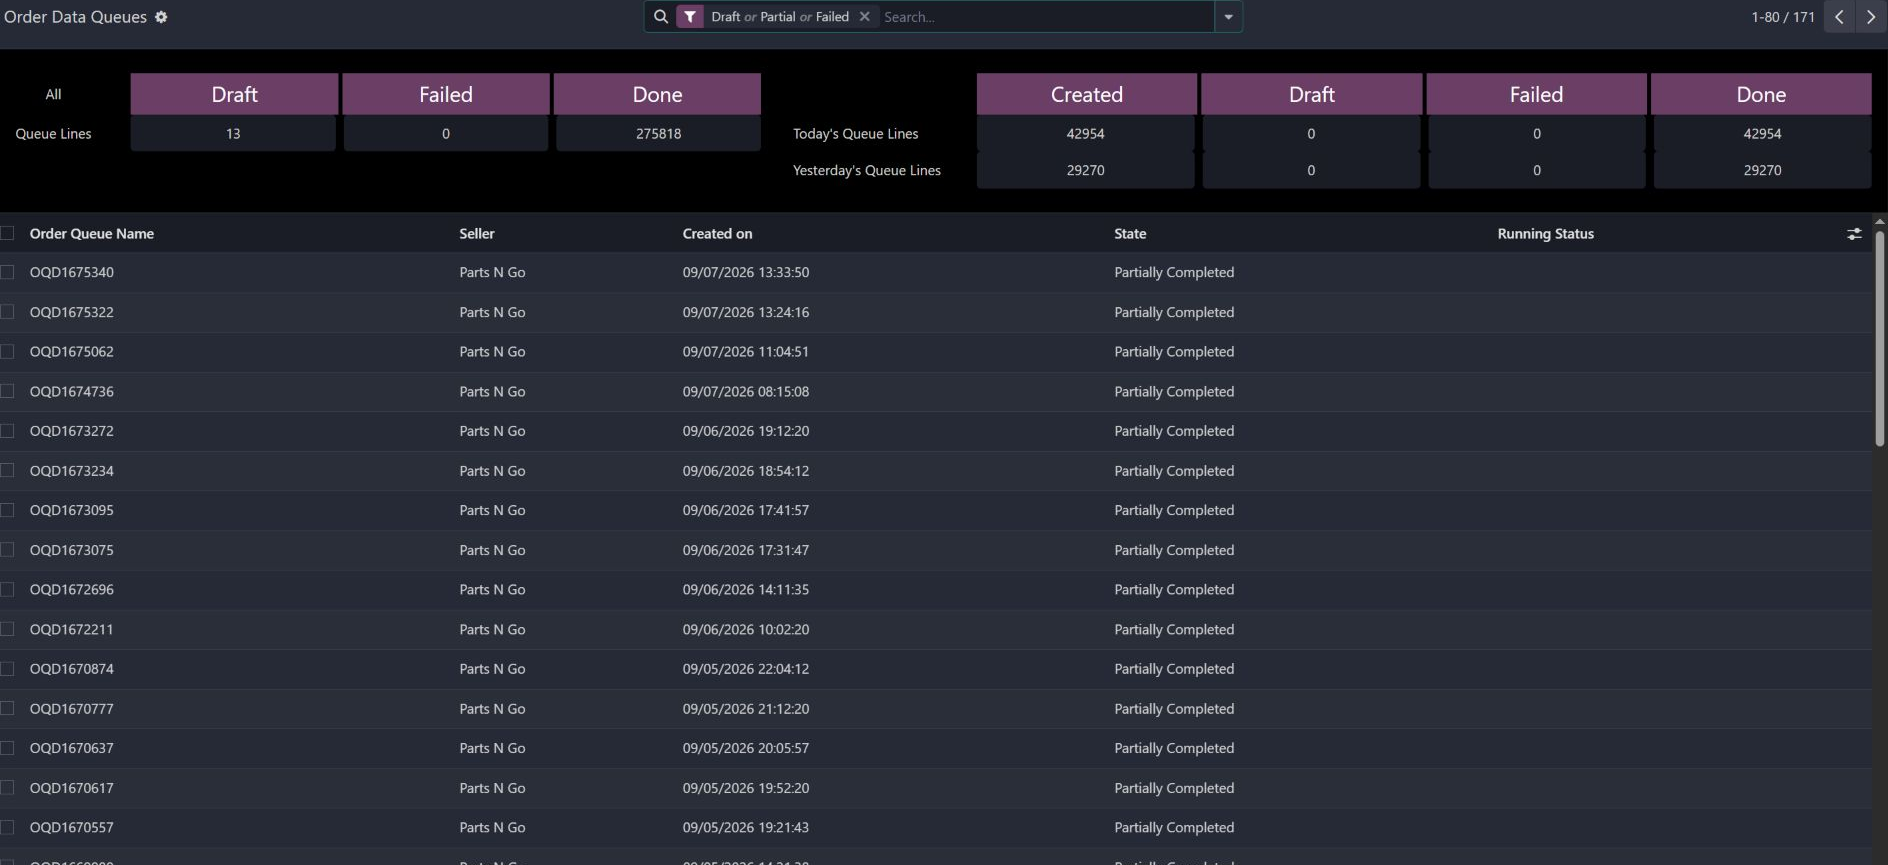
Task: Click the 1-80 / 171 pager counter
Action: tap(1782, 17)
